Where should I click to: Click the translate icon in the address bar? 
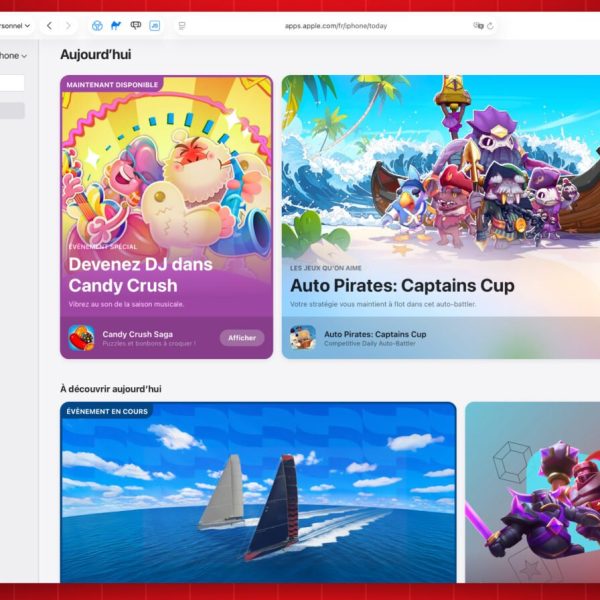coord(478,26)
